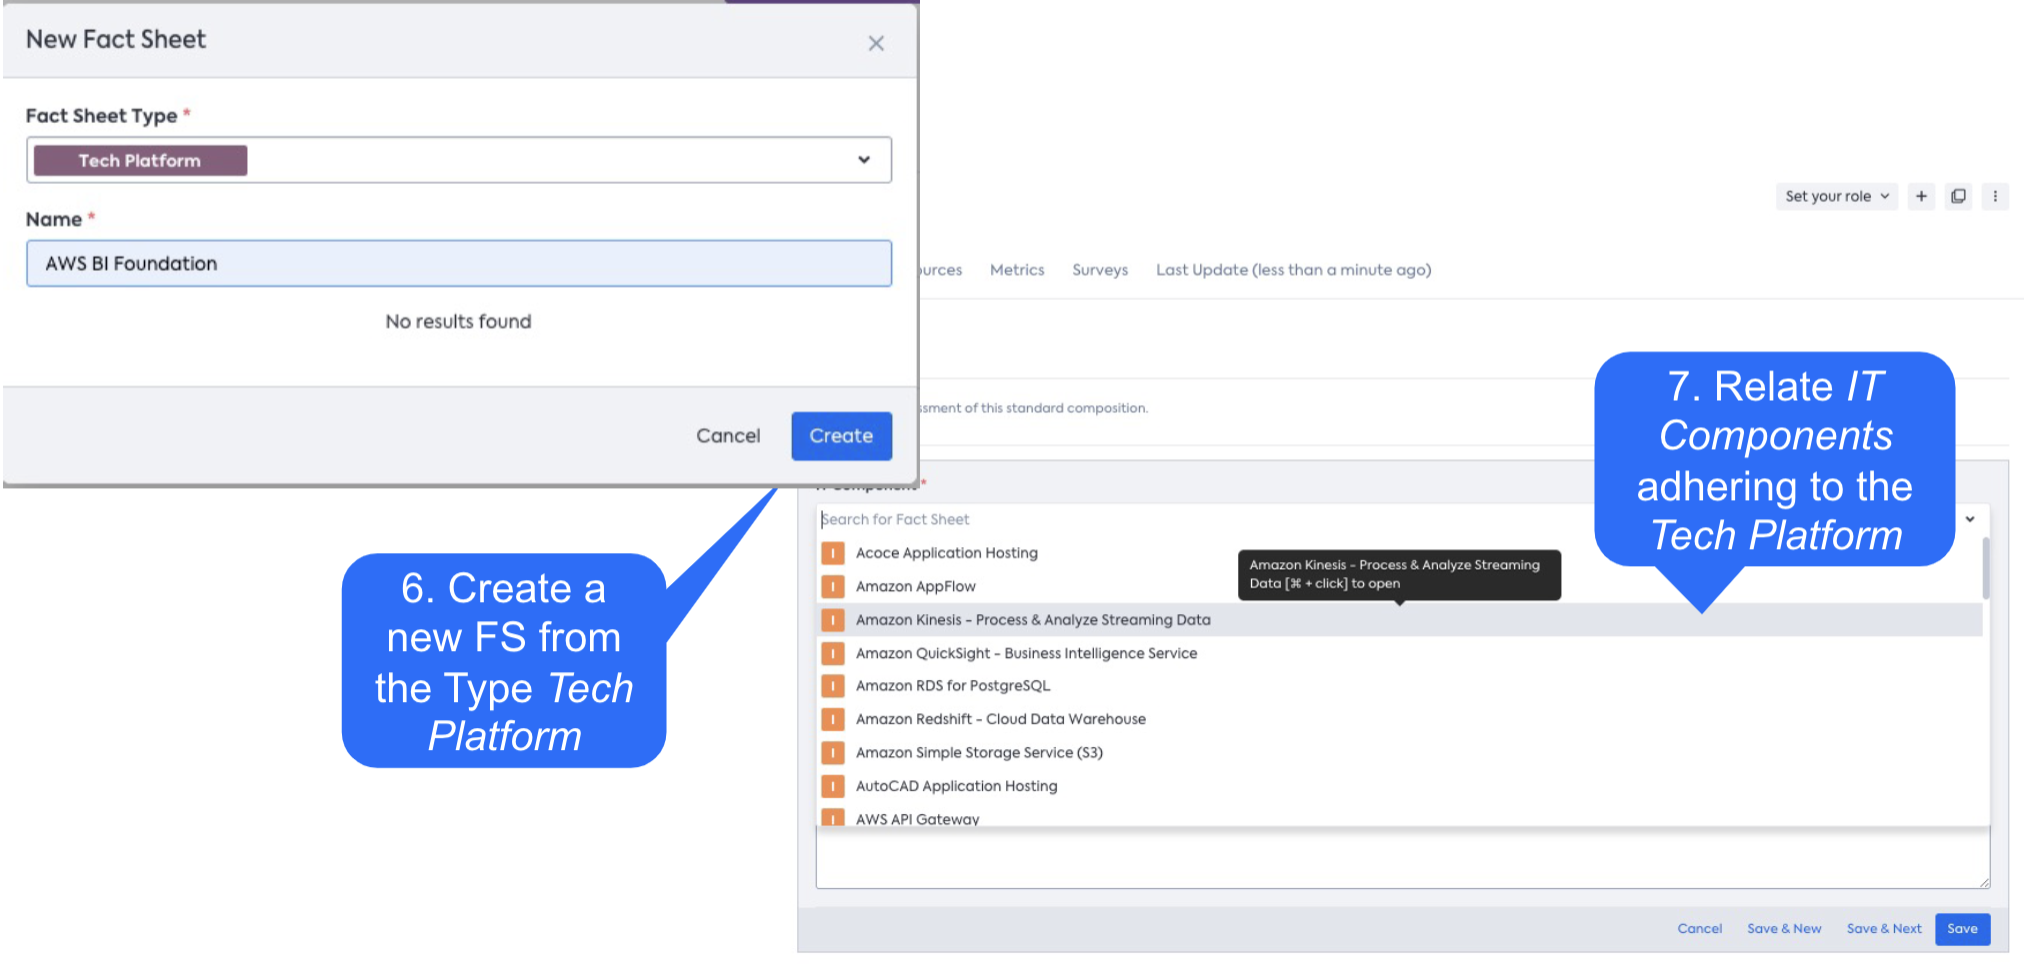Viewport: 2032px width, 970px height.
Task: Click Create in New Fact Sheet dialog
Action: pyautogui.click(x=841, y=436)
